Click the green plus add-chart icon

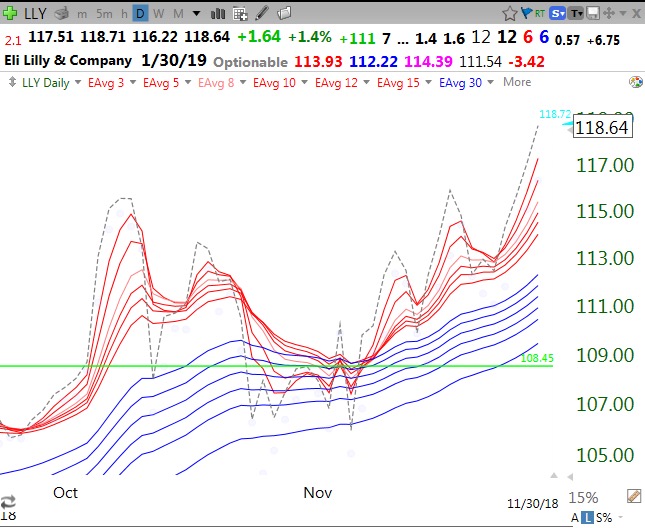[x=10, y=13]
